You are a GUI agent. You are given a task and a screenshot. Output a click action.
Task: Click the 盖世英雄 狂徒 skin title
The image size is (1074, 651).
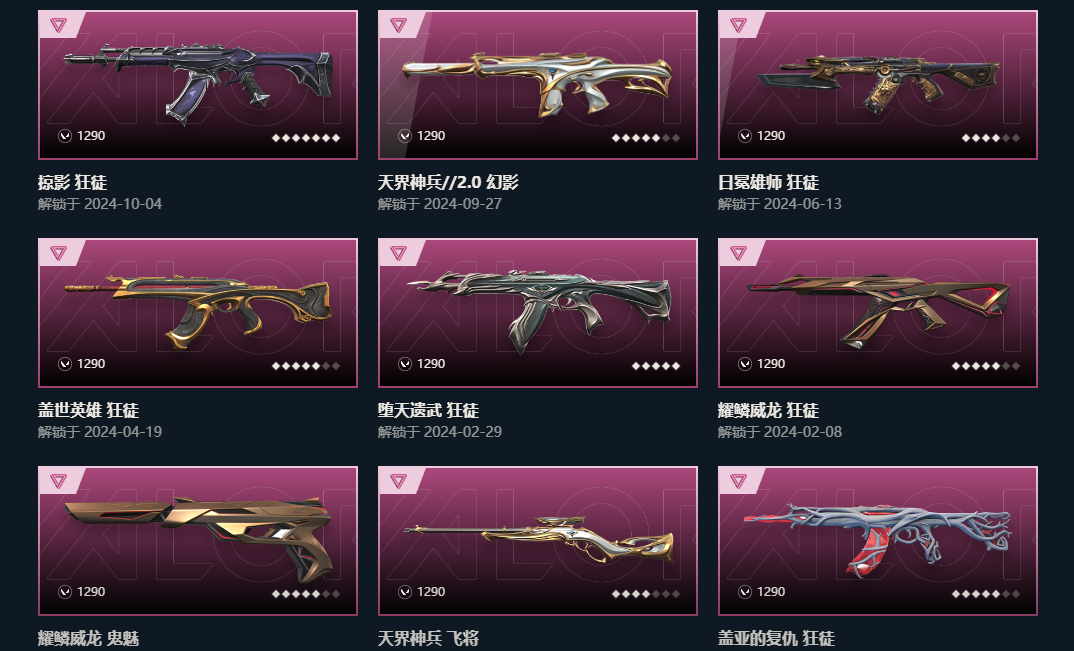point(88,410)
